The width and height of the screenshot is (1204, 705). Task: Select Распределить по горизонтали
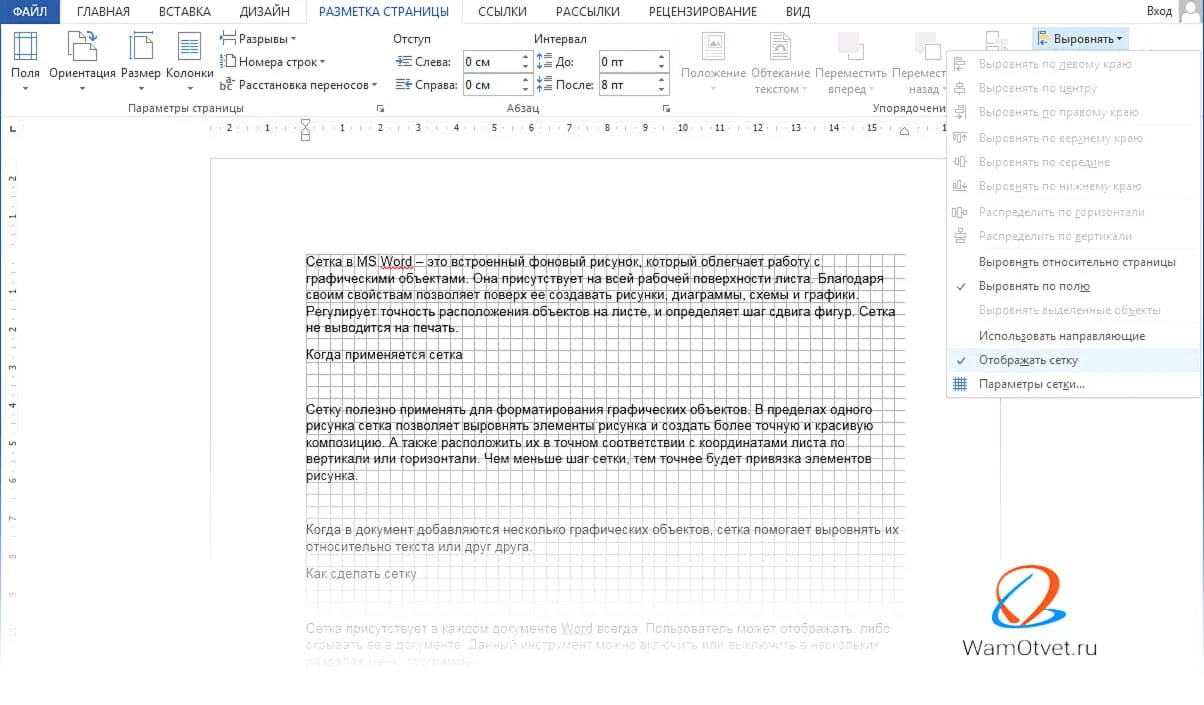tap(1074, 212)
